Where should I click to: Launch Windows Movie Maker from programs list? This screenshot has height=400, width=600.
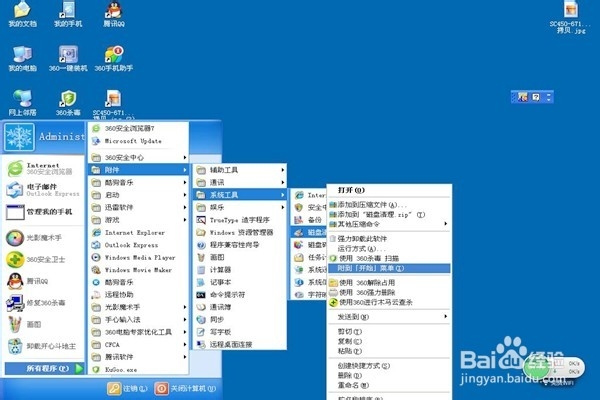point(139,270)
